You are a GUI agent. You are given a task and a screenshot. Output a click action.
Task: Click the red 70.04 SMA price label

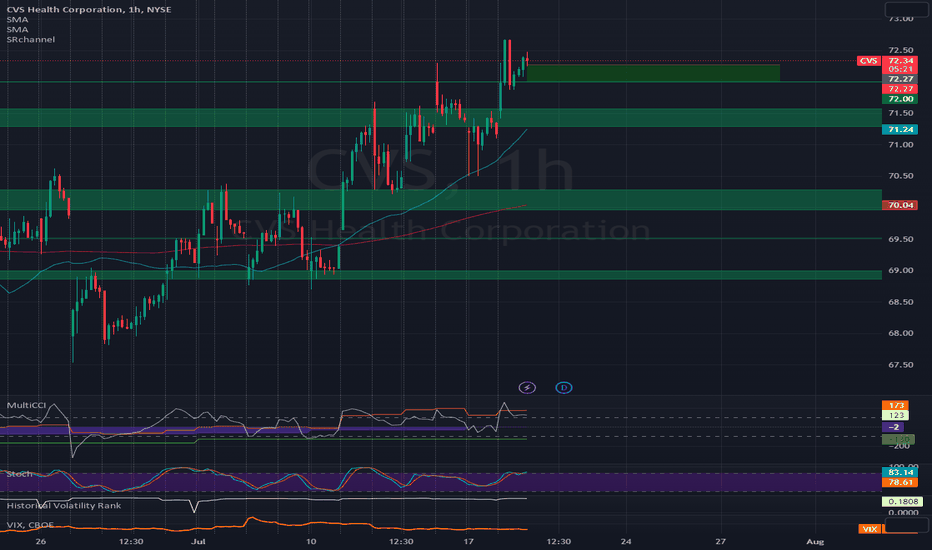click(900, 205)
